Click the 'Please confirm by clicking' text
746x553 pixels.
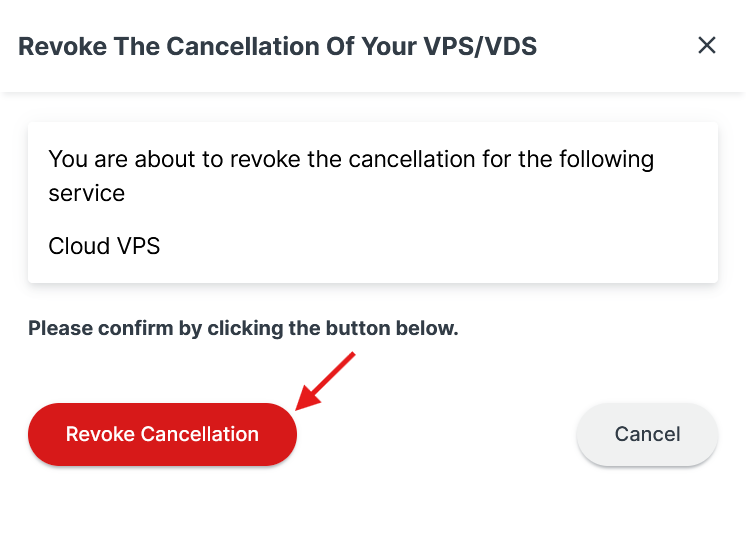tap(243, 328)
